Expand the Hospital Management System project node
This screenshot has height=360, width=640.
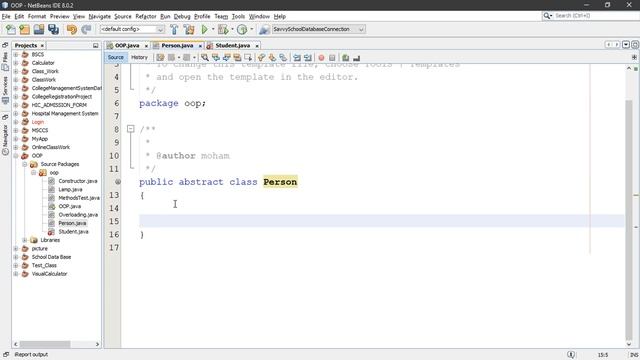(x=16, y=113)
